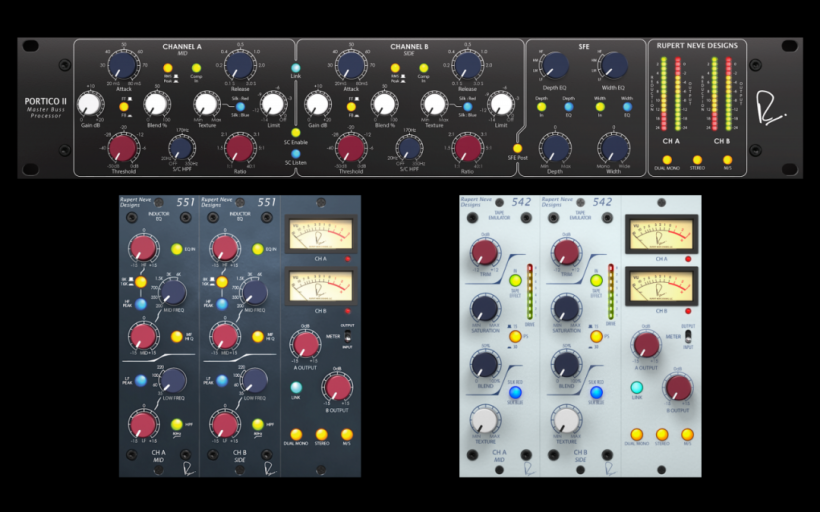Image resolution: width=820 pixels, height=512 pixels.
Task: Click the SFE Depth knob
Action: 555,148
